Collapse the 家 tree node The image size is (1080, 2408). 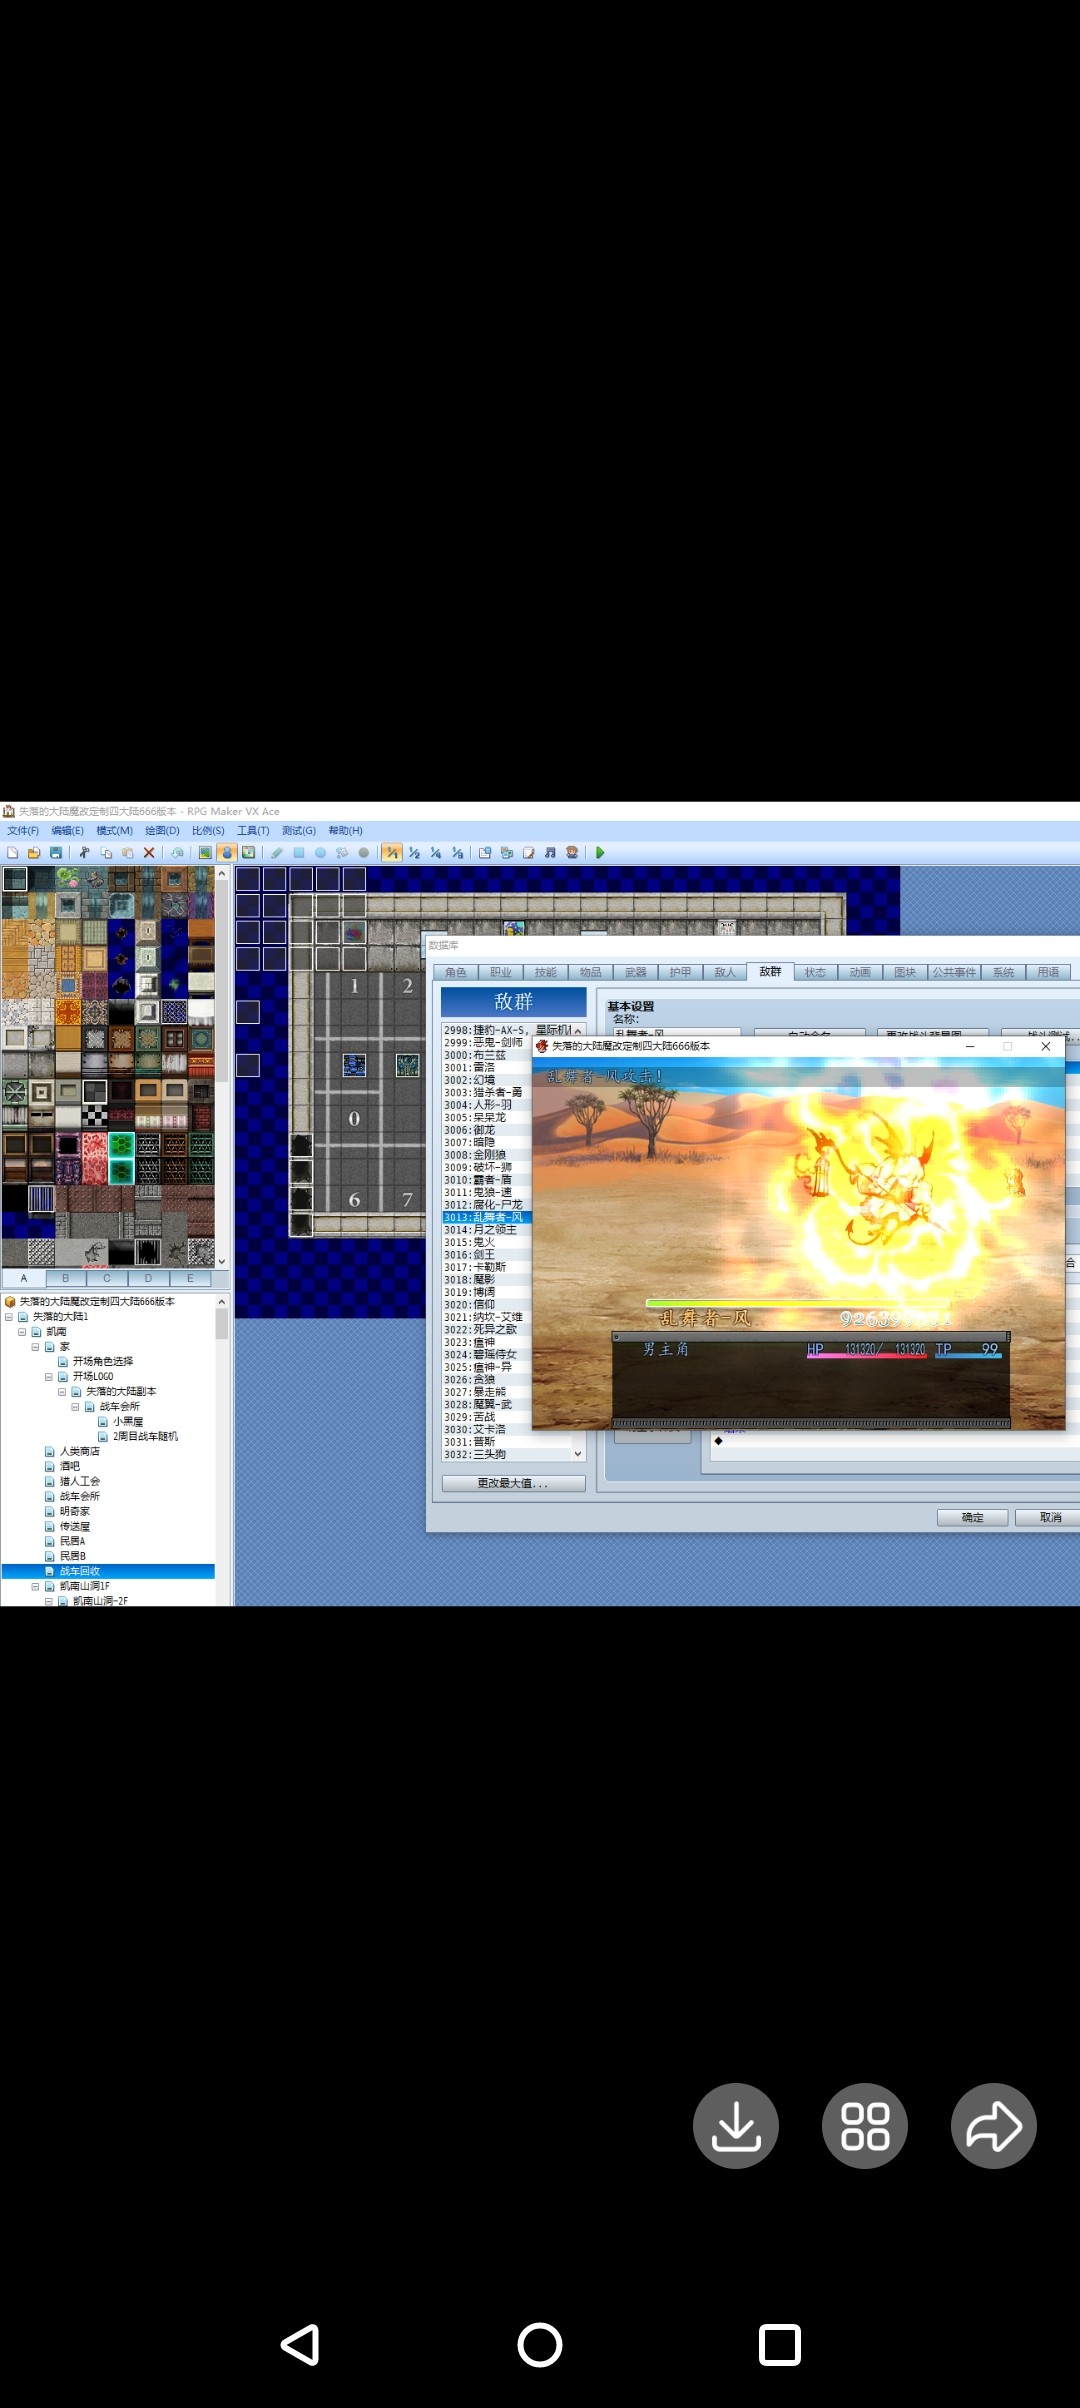click(35, 1347)
